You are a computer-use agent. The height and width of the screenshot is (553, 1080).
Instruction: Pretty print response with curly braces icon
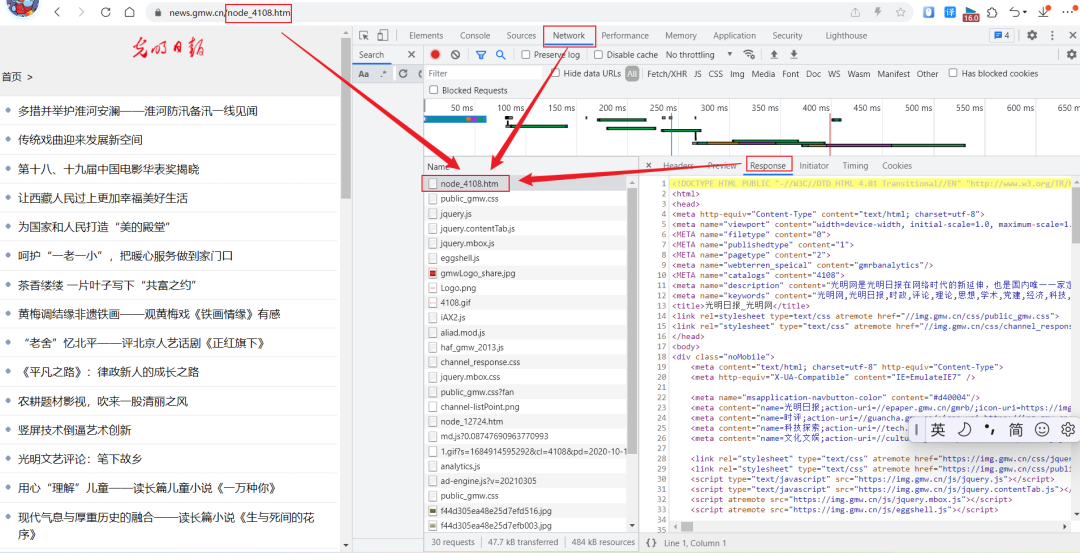651,543
